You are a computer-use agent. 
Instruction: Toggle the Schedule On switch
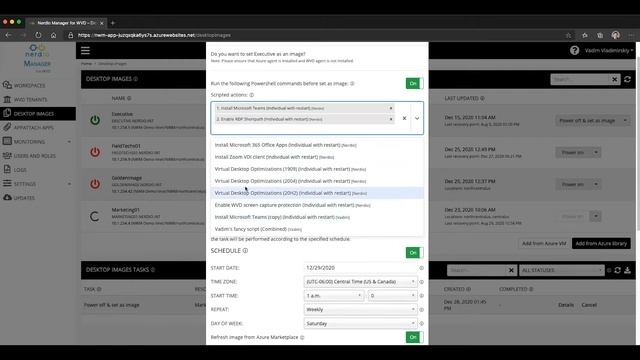pos(414,253)
